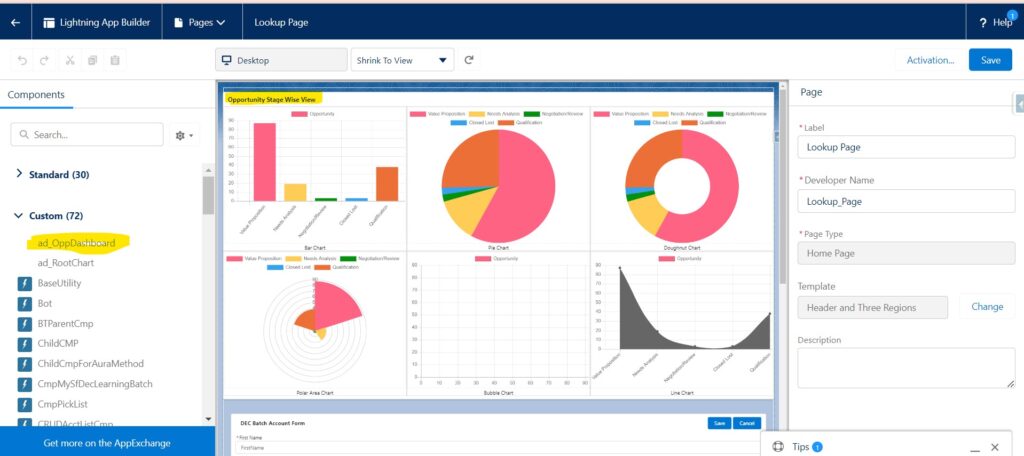Viewport: 1024px width, 456px height.
Task: Click the Bot component lightning icon
Action: coord(25,304)
